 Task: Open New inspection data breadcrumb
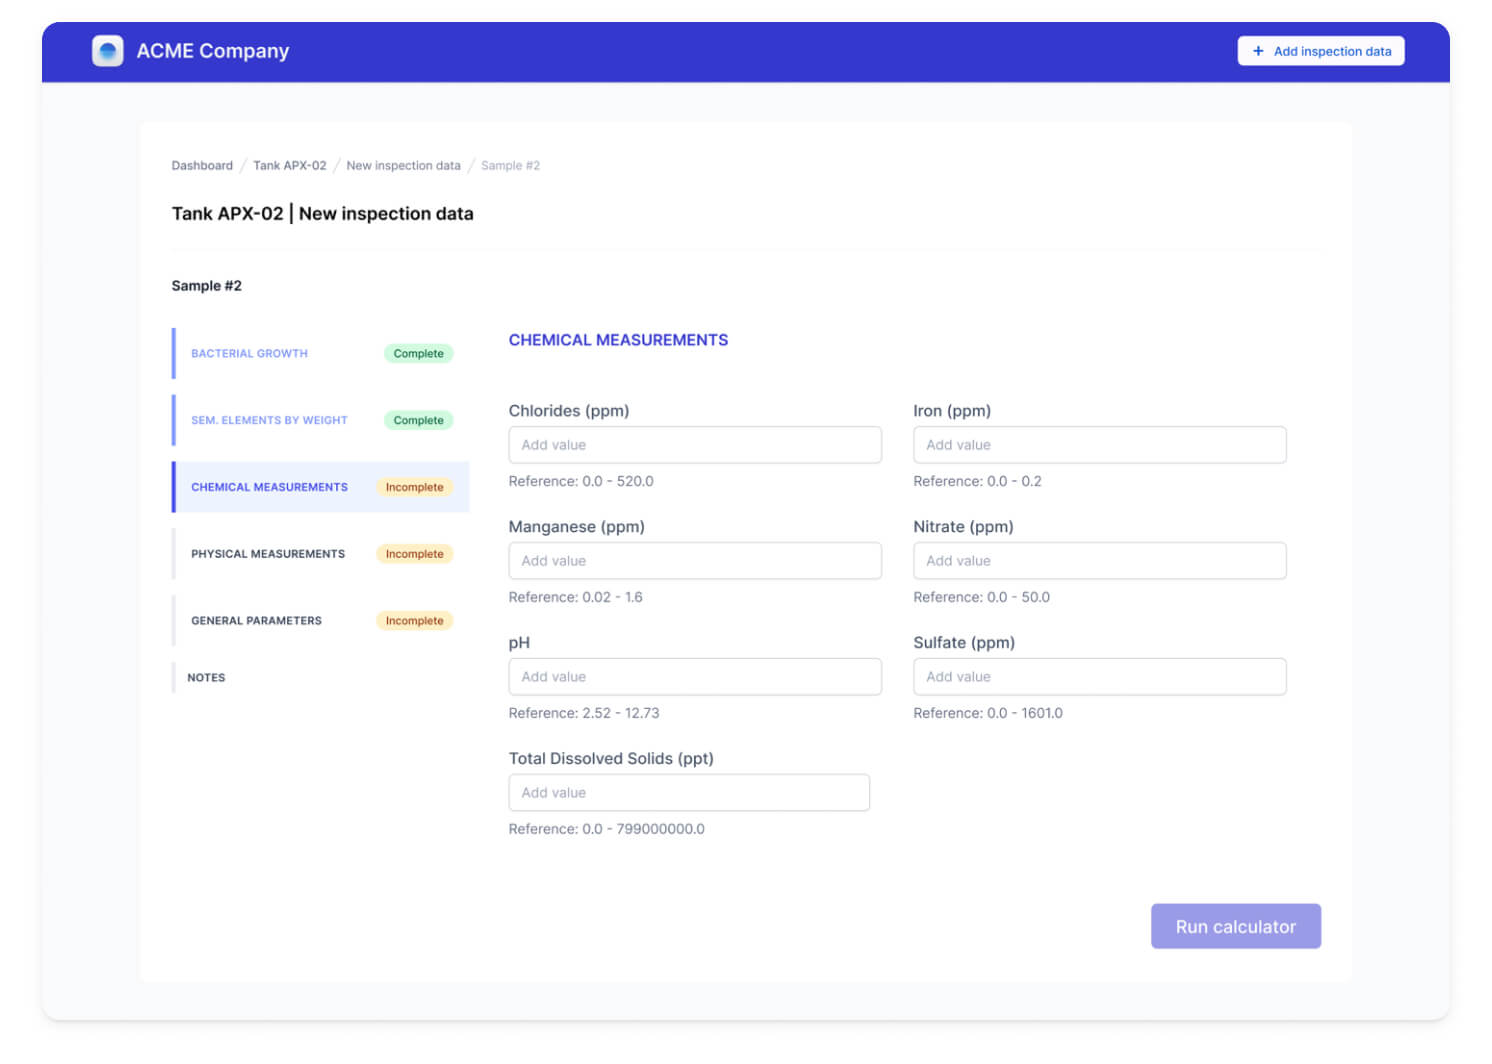[x=403, y=166]
